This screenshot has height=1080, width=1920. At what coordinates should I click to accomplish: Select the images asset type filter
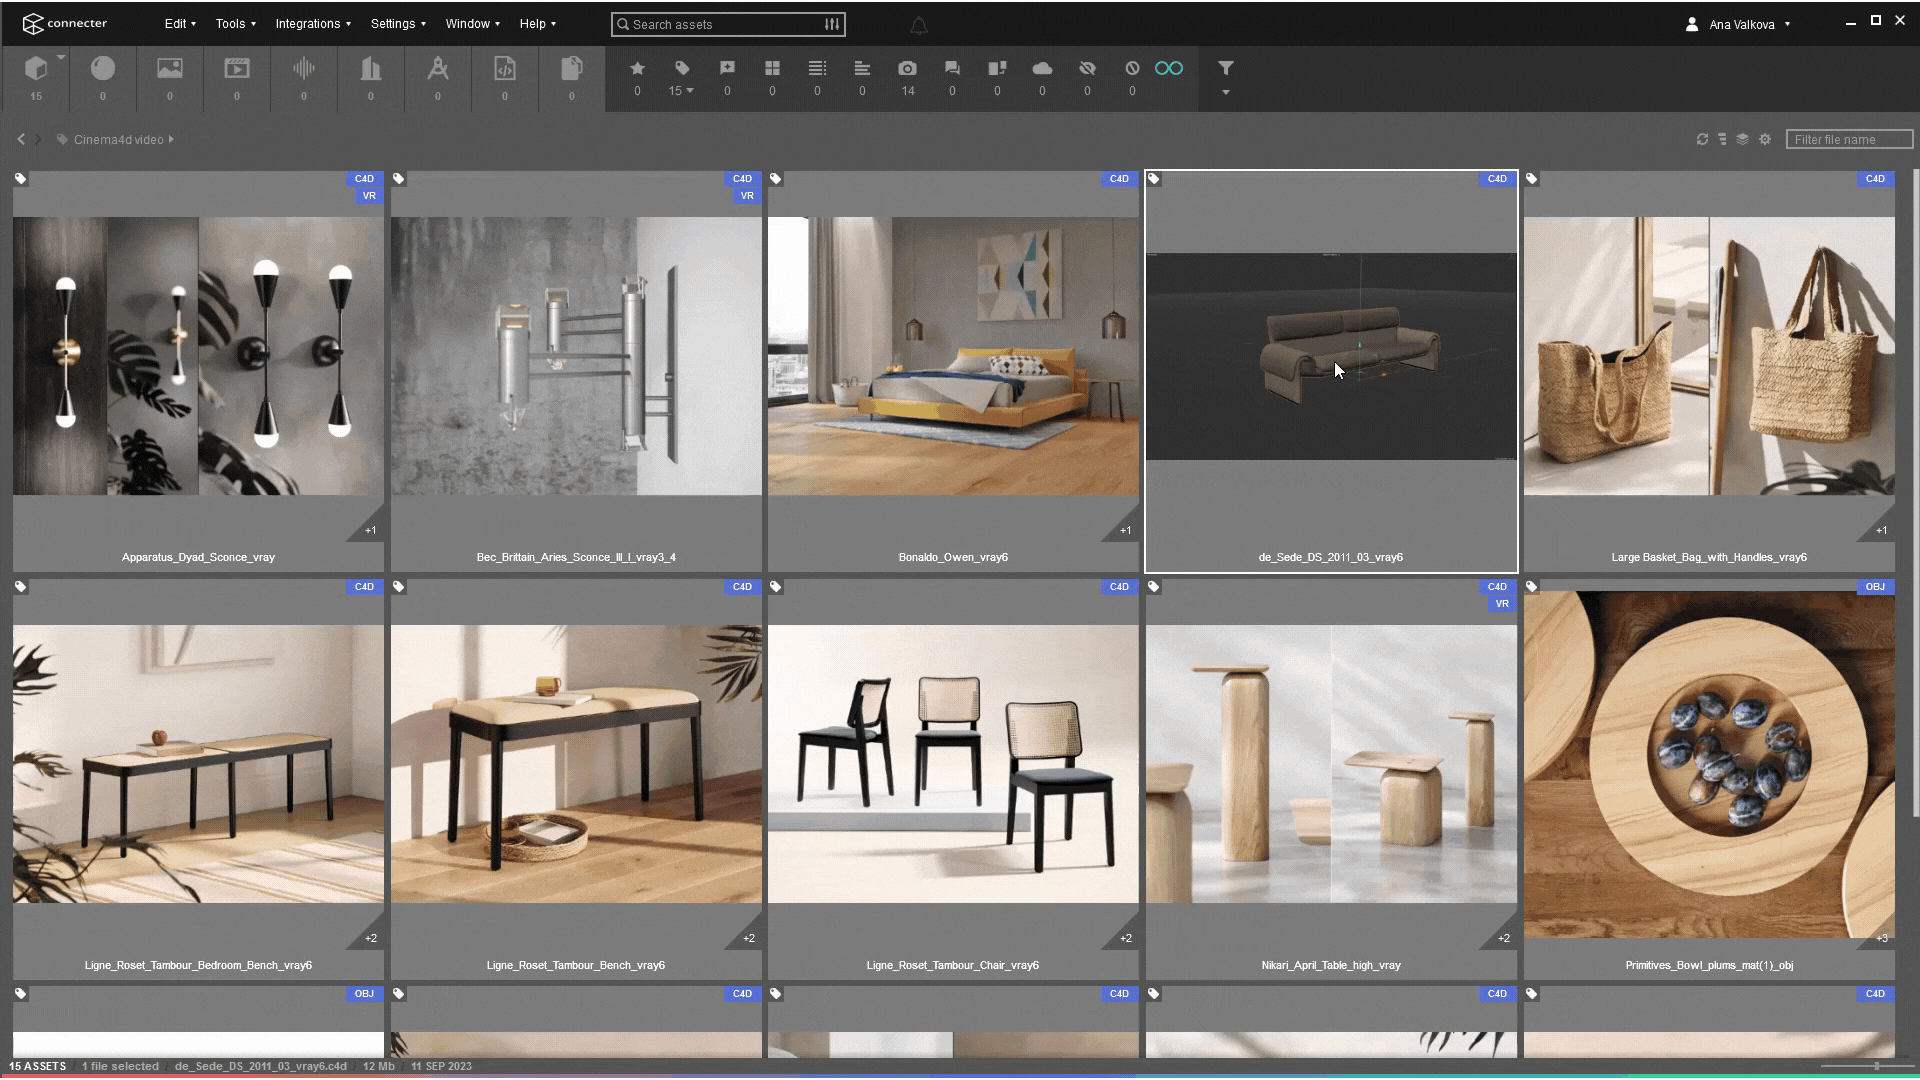tap(170, 68)
